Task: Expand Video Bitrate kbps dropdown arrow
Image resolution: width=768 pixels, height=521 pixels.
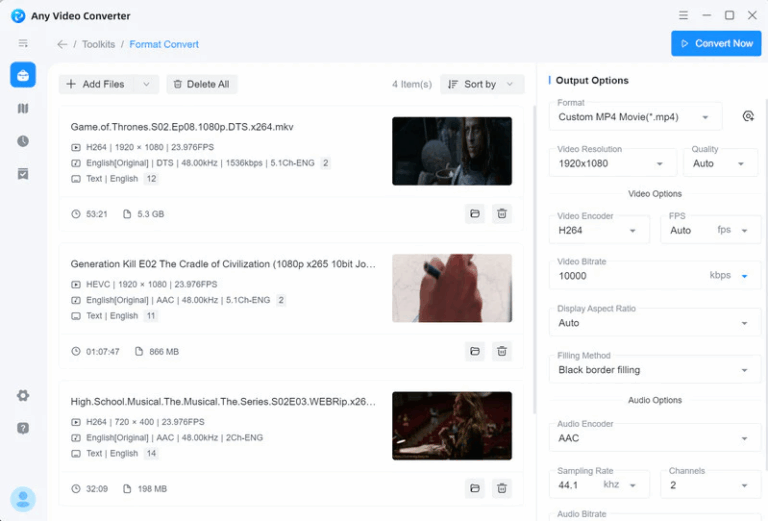Action: [x=744, y=276]
